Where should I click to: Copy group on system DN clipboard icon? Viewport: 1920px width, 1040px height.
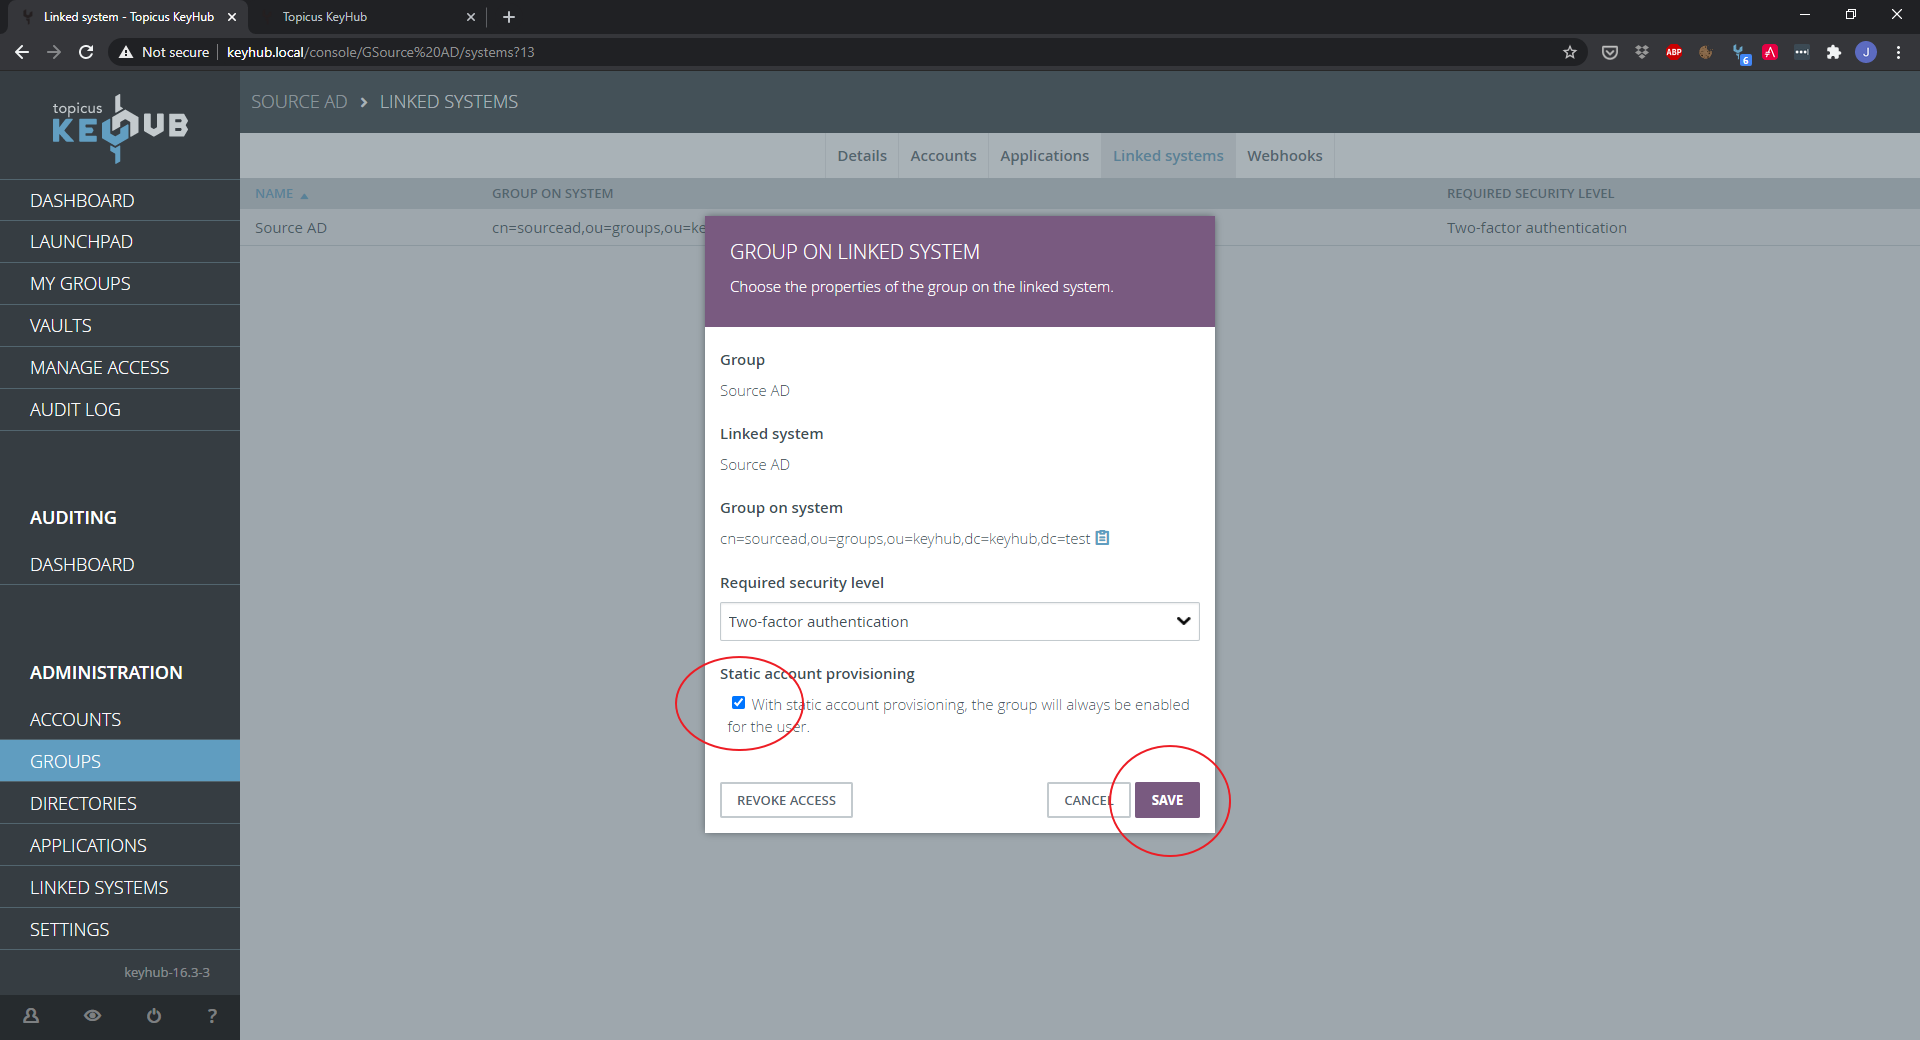click(x=1102, y=538)
